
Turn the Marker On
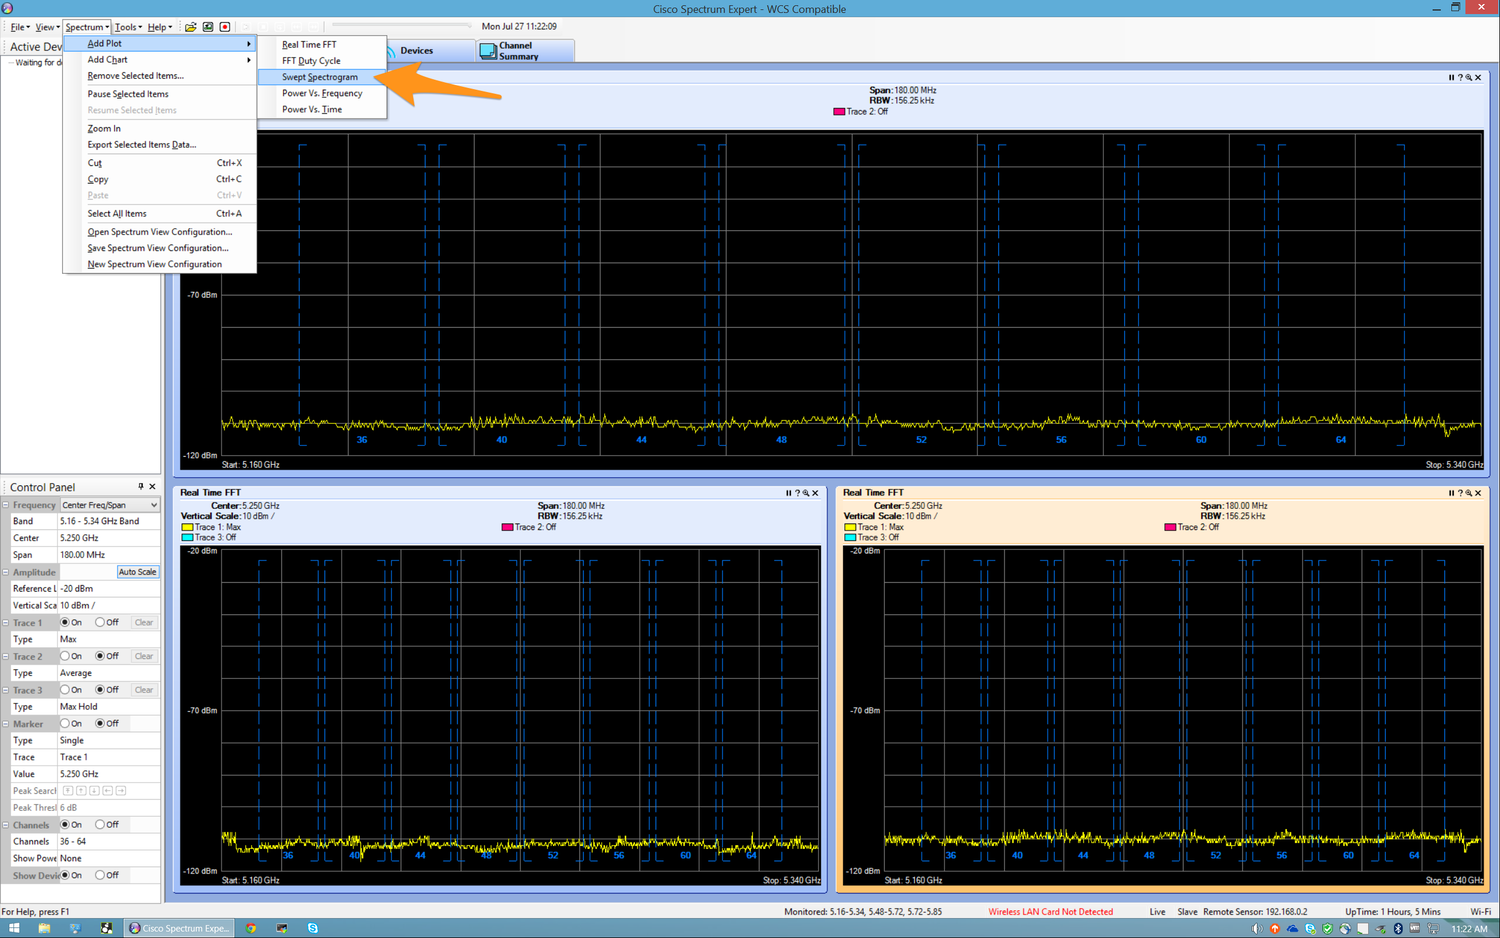point(65,723)
